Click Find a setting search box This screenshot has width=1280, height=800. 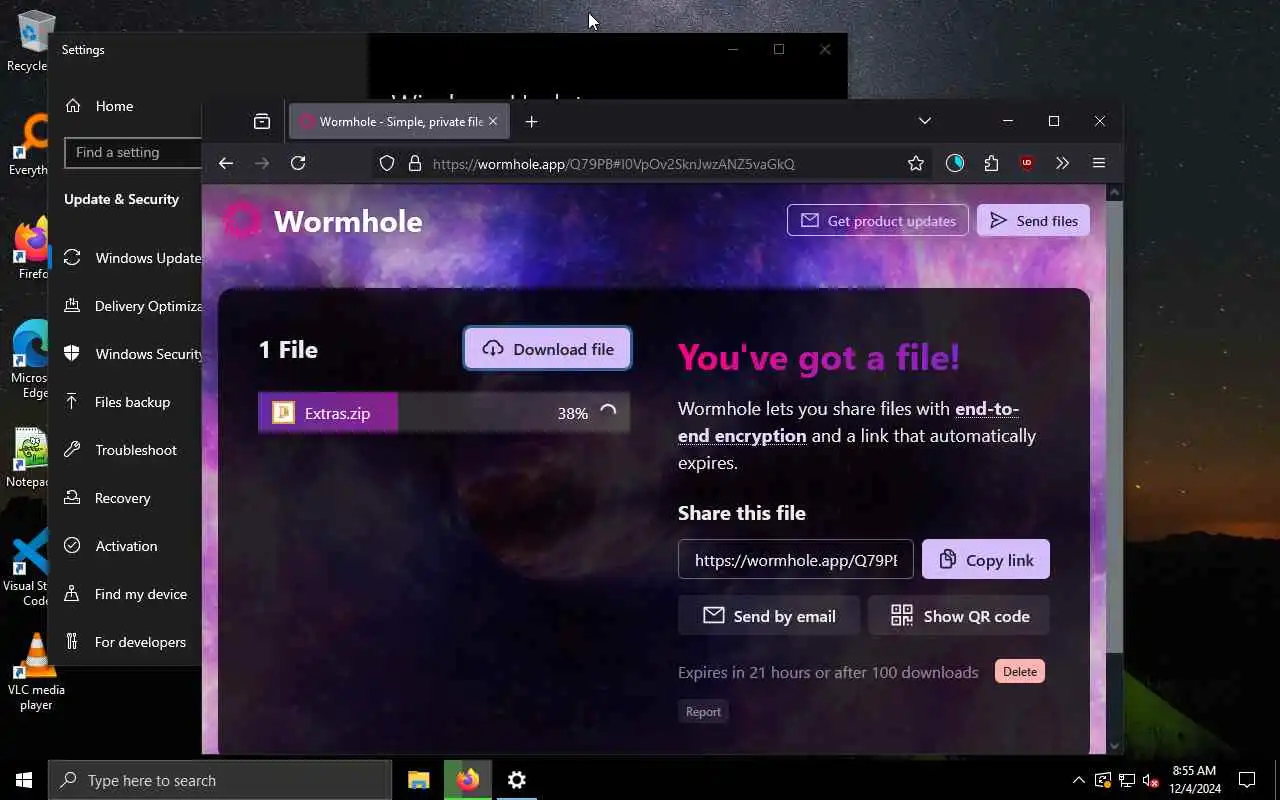(133, 152)
